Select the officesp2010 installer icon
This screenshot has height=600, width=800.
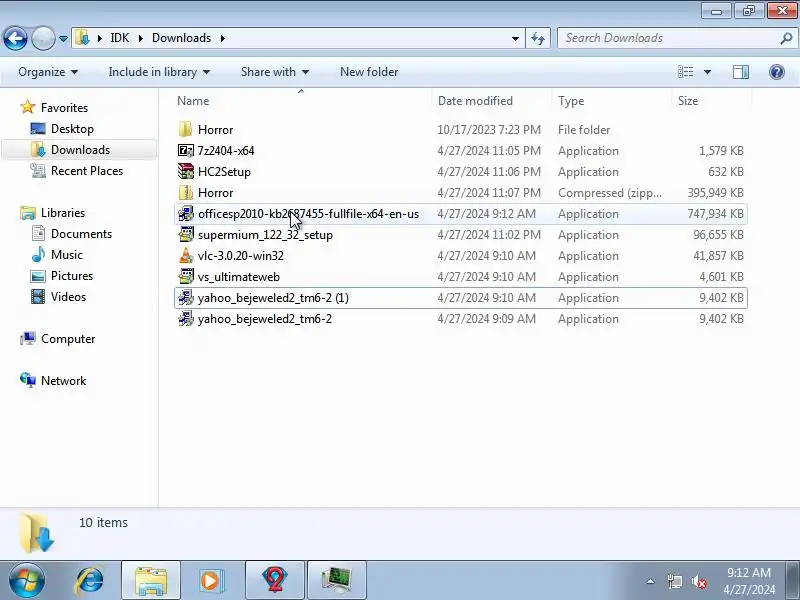186,214
